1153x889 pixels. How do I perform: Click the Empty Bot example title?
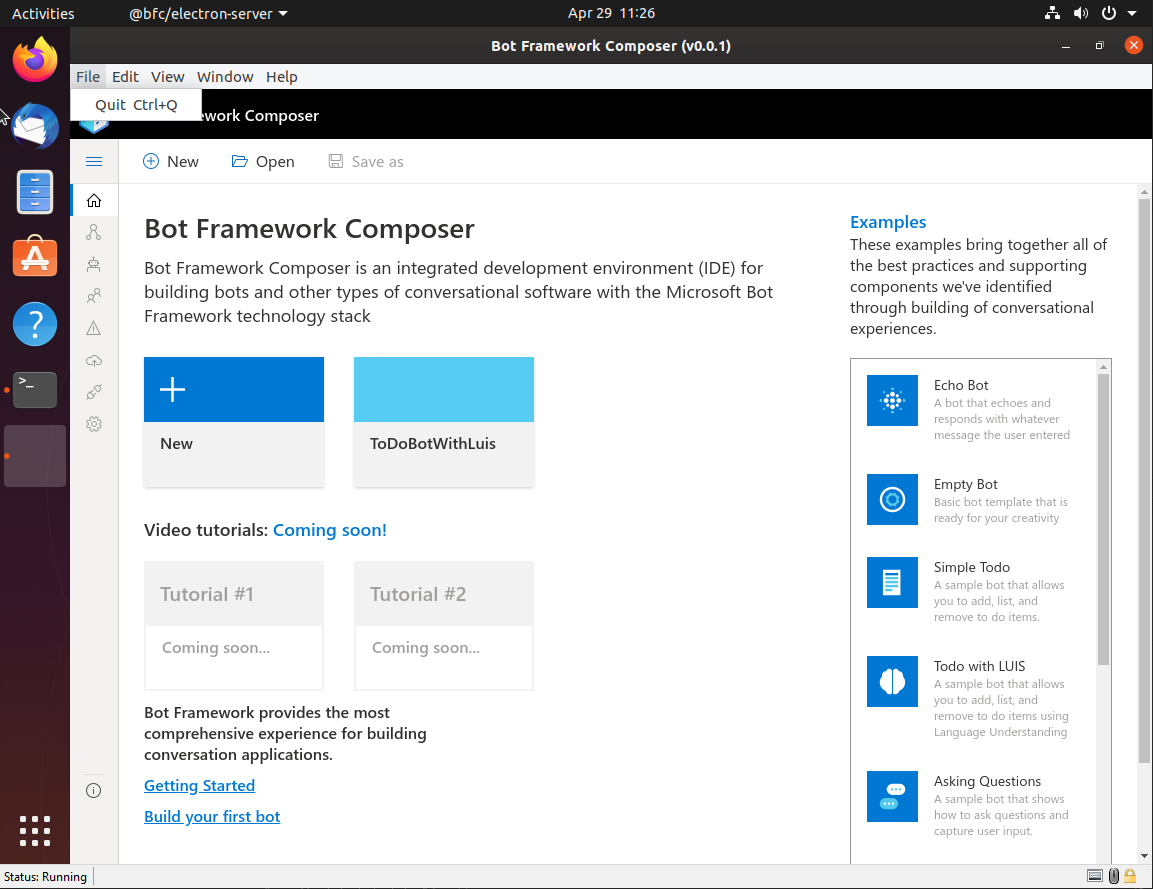click(x=965, y=485)
